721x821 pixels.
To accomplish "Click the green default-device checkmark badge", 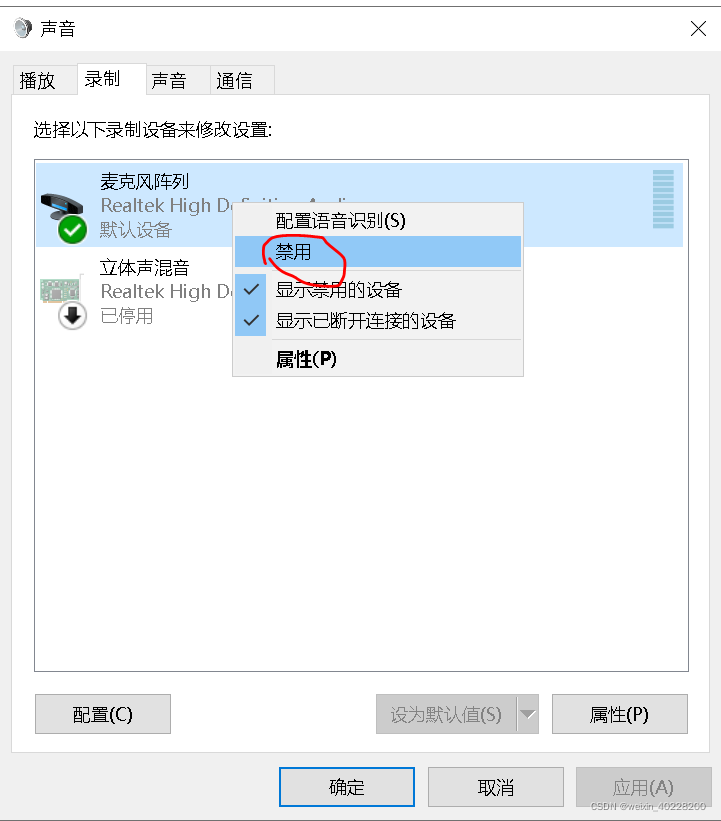I will (x=72, y=230).
